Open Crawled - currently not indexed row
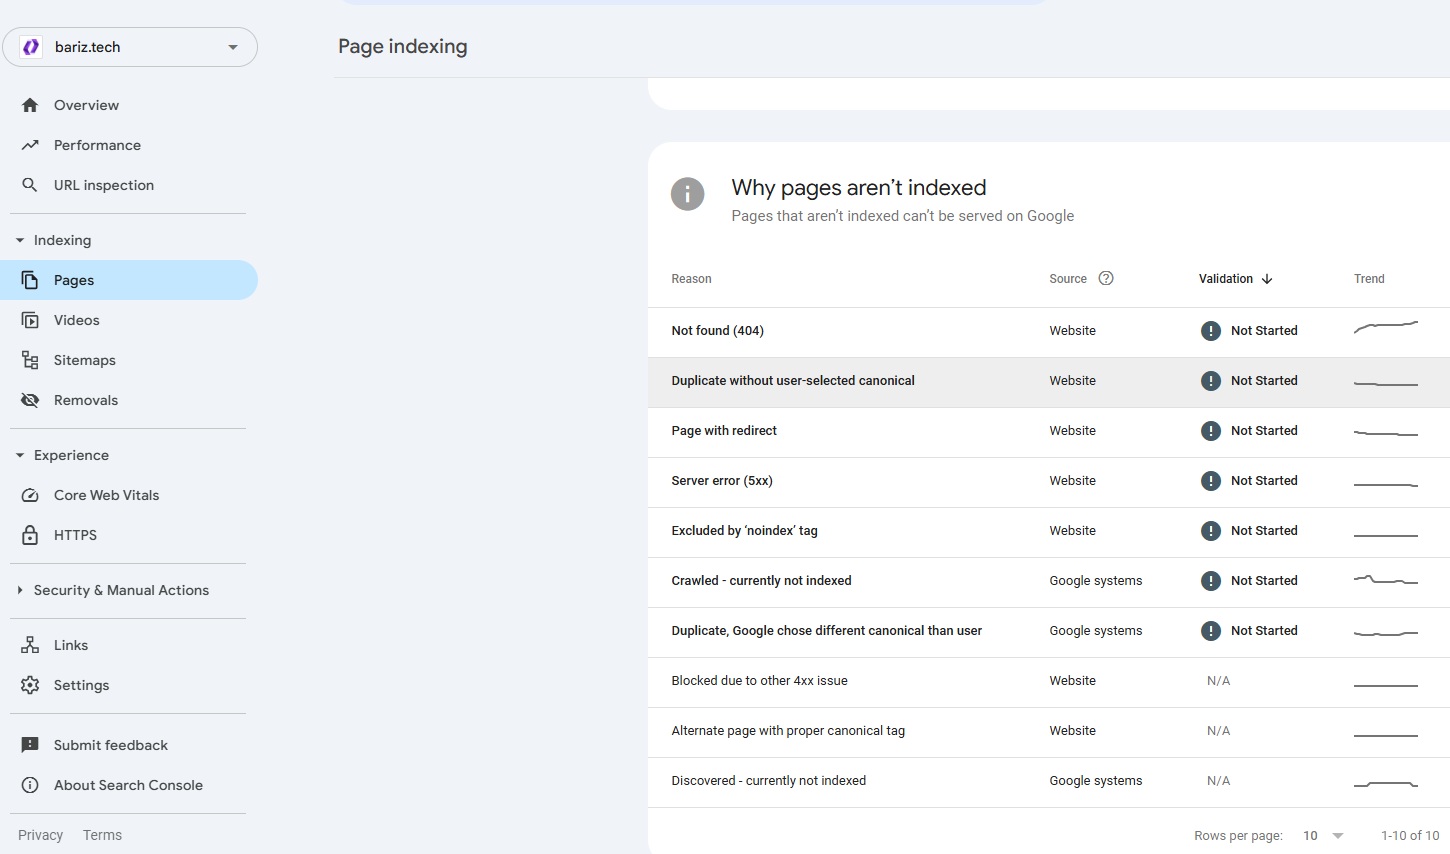 coord(1049,582)
